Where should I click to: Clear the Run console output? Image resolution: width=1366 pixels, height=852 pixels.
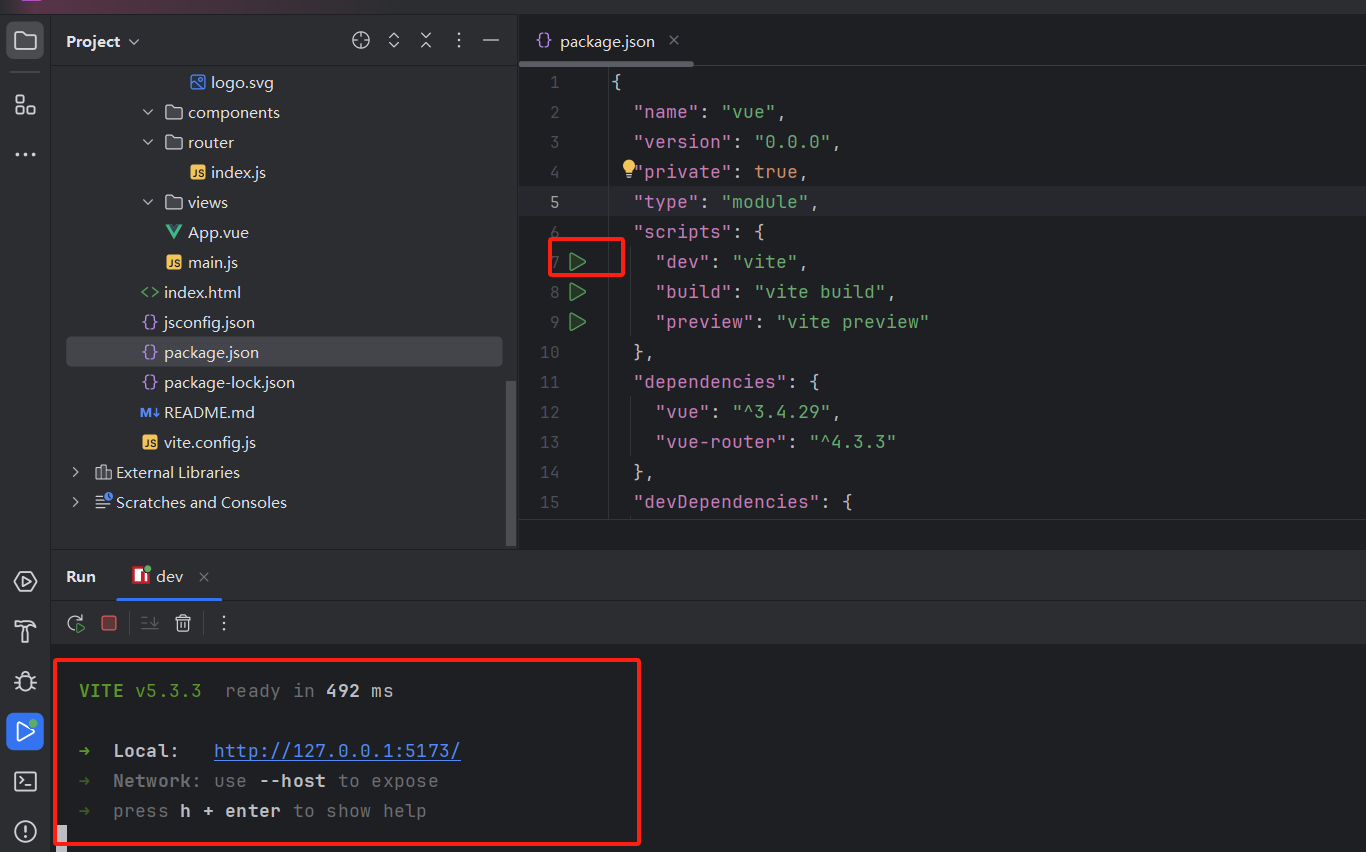[183, 622]
